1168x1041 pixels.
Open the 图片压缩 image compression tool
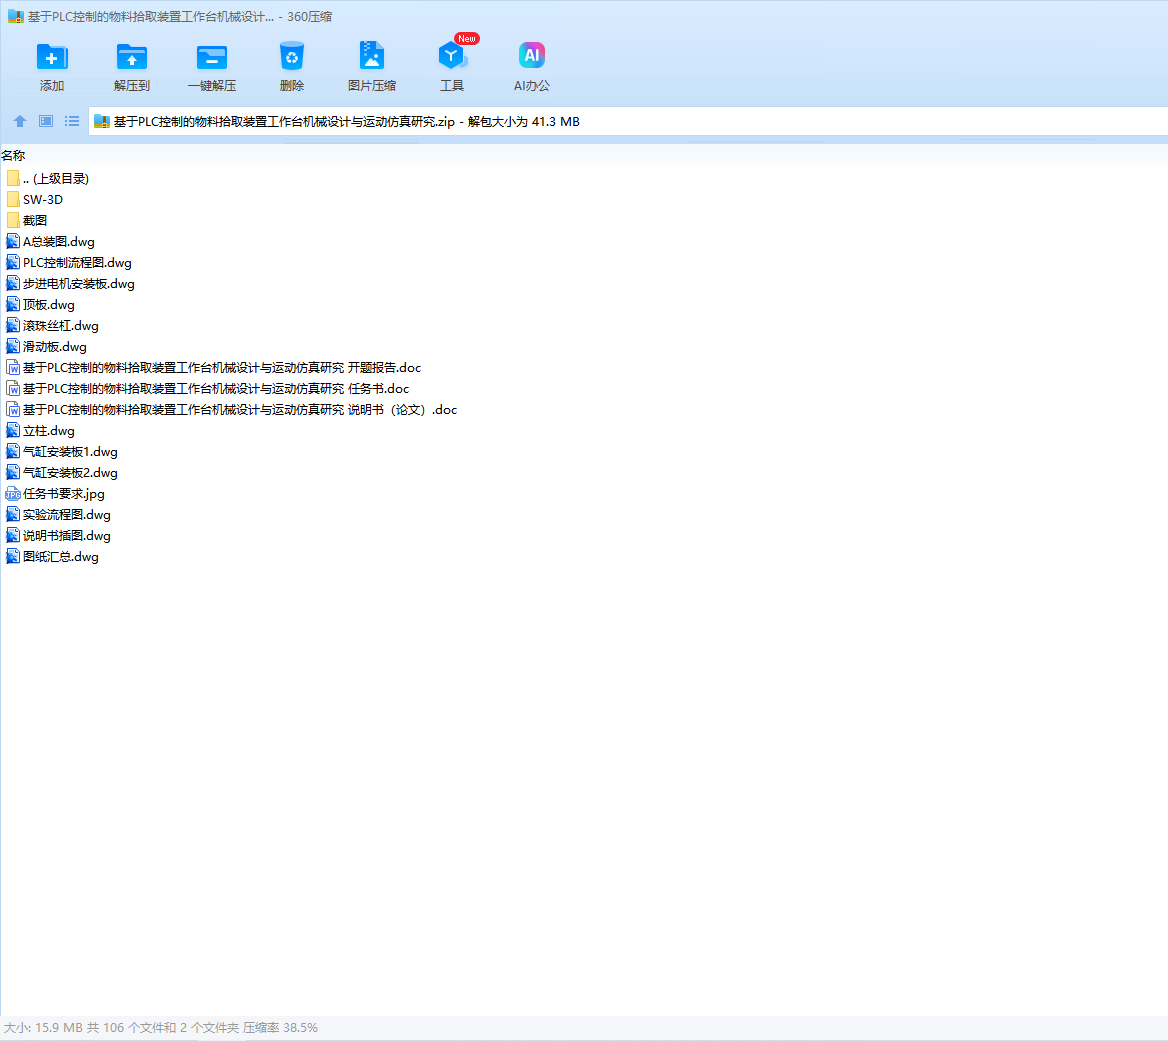coord(372,56)
